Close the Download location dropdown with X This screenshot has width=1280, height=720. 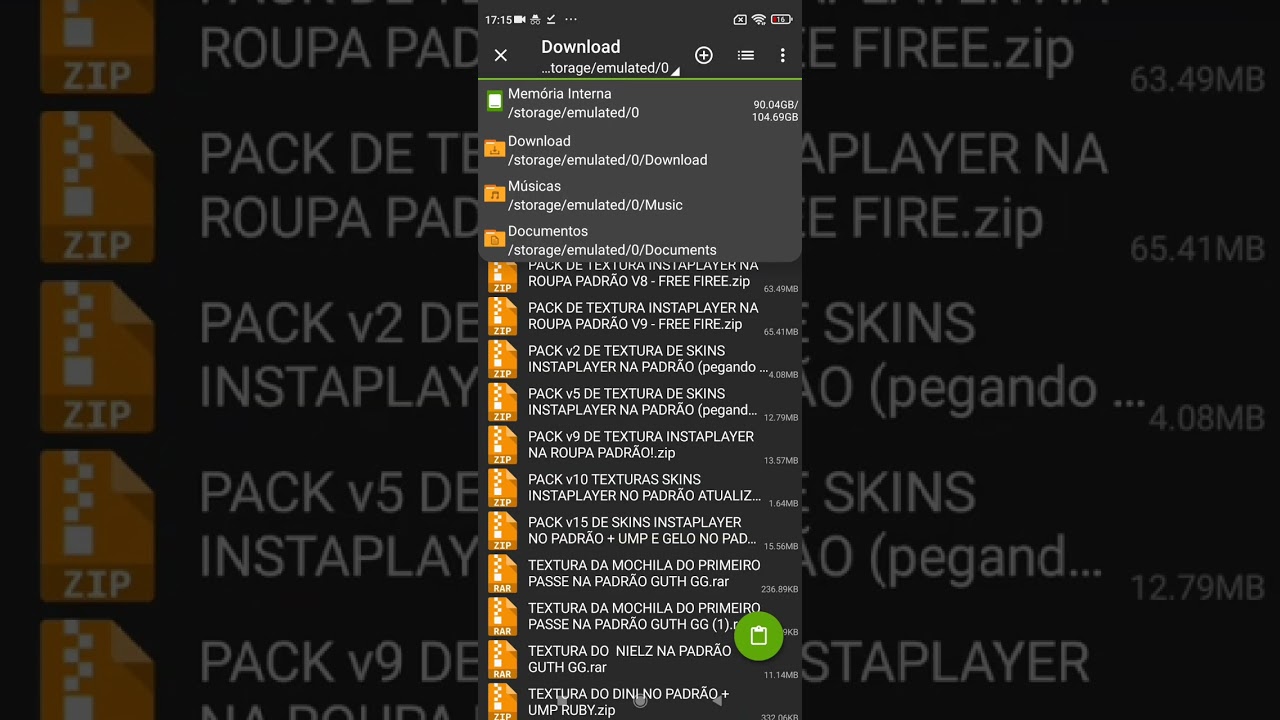[x=501, y=56]
